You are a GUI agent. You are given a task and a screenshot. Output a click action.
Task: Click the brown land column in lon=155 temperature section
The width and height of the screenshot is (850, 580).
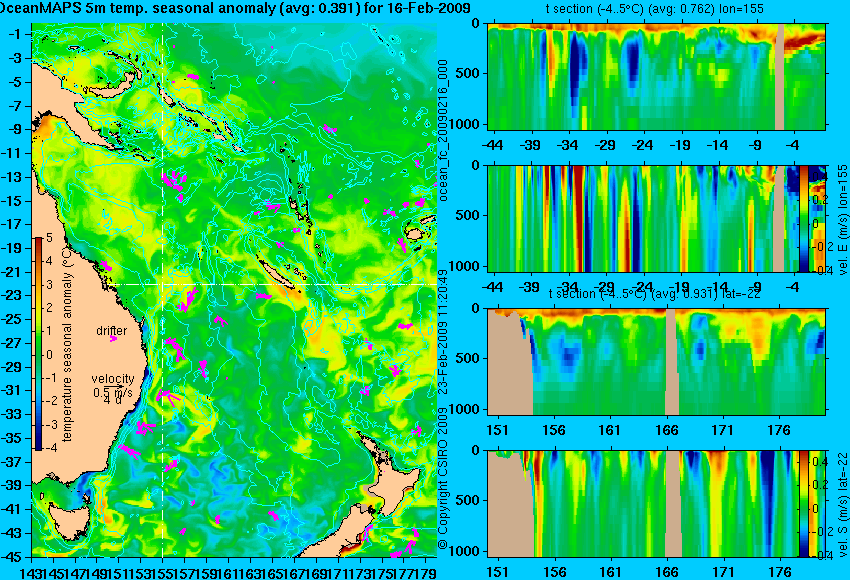[x=780, y=76]
